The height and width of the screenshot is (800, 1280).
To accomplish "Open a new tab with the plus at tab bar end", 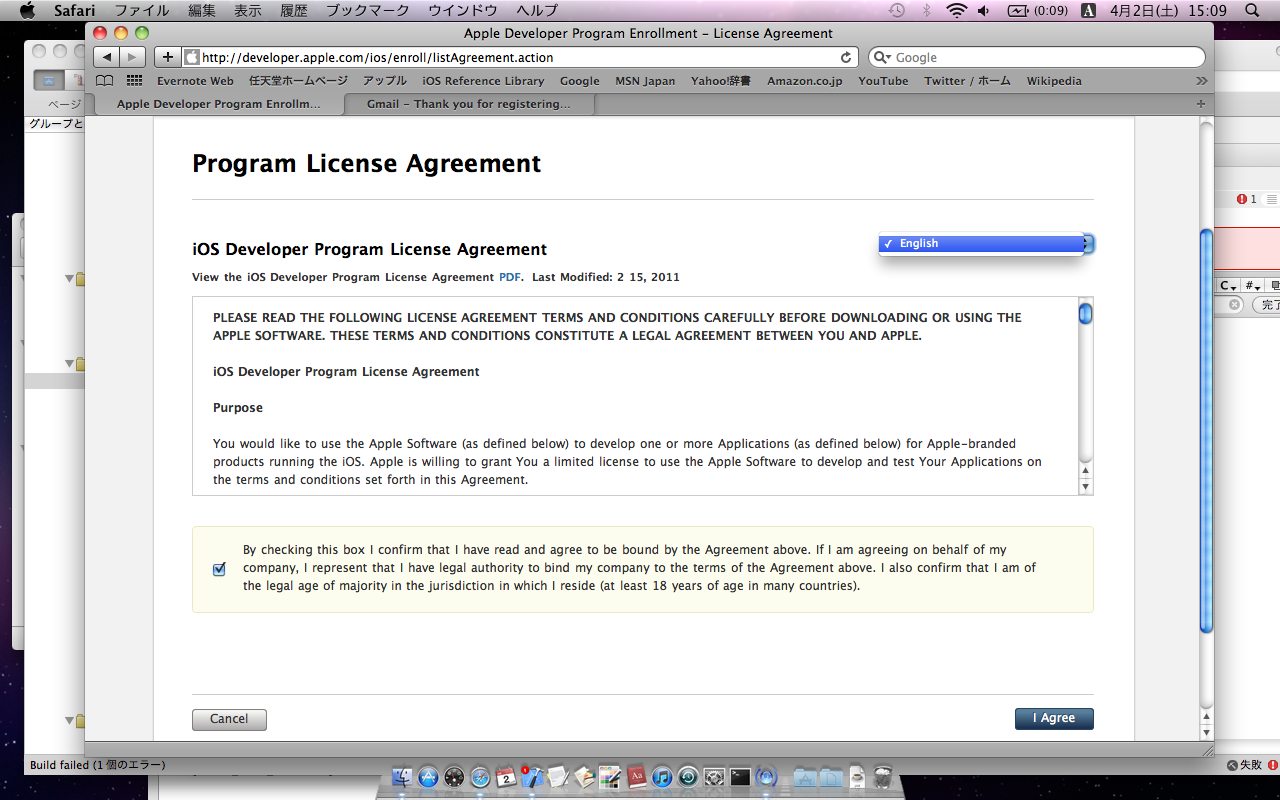I will point(1201,104).
